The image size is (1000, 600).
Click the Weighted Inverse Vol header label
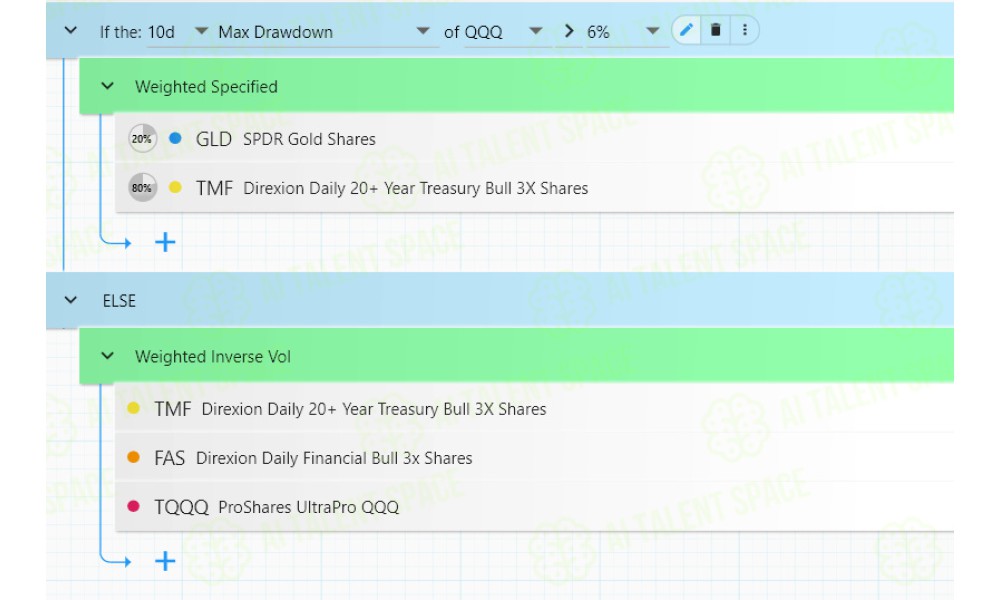(x=212, y=356)
